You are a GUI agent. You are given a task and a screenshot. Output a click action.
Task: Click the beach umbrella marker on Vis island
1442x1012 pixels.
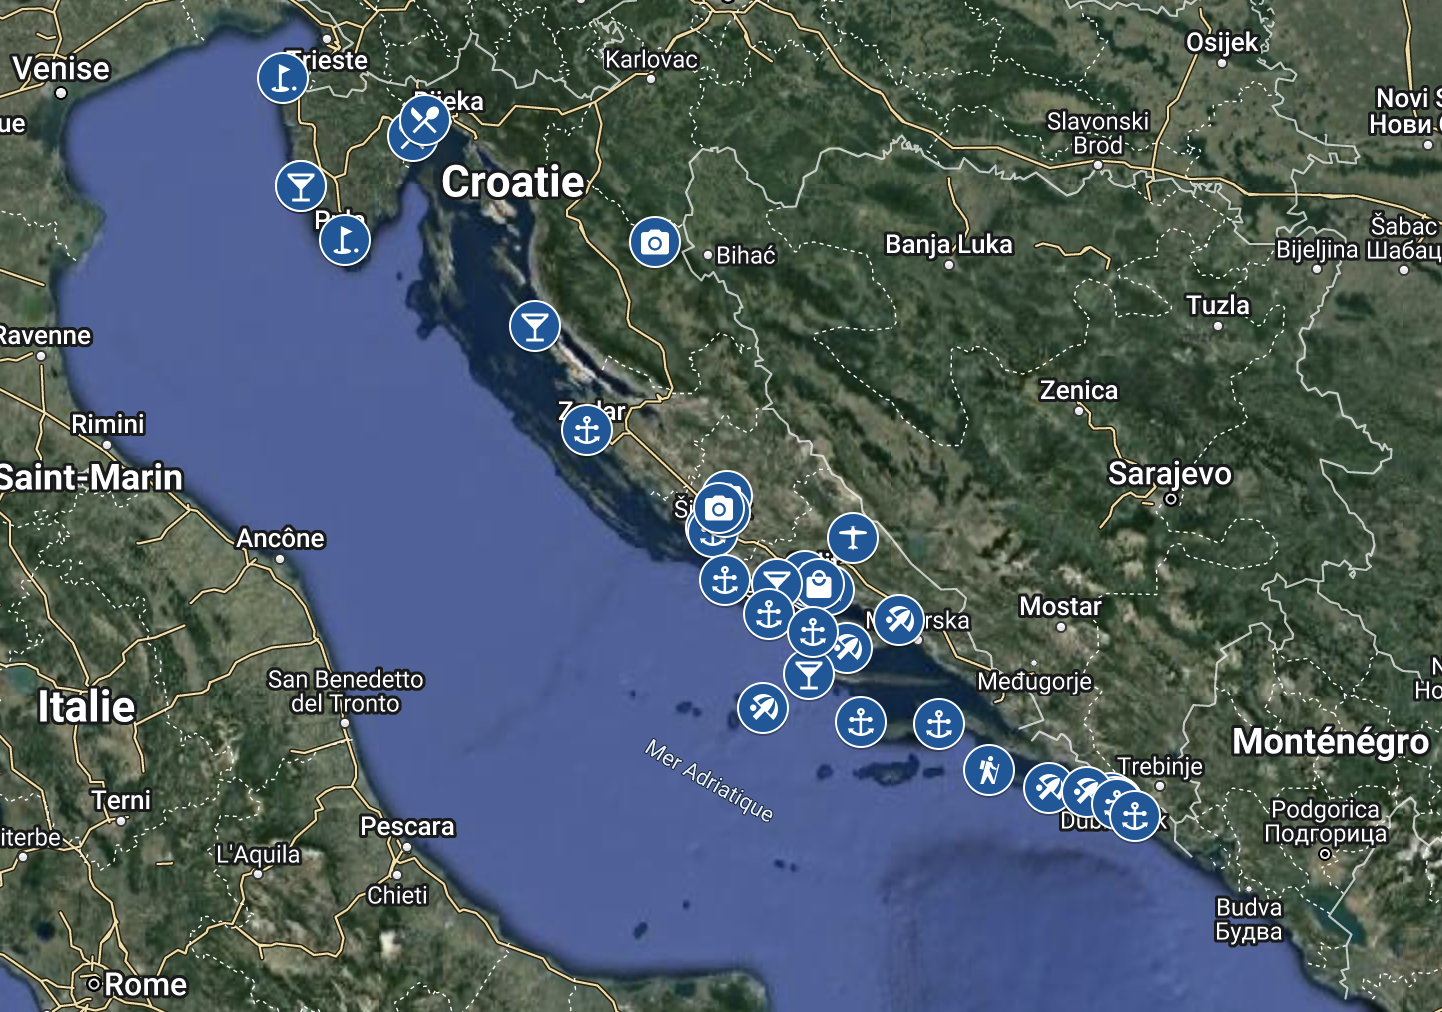(763, 708)
